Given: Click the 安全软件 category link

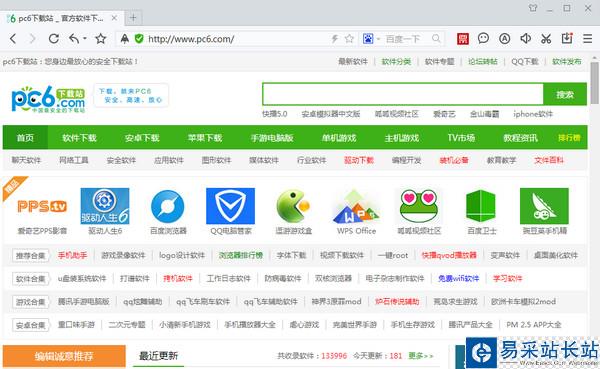Looking at the screenshot, I should [x=121, y=160].
